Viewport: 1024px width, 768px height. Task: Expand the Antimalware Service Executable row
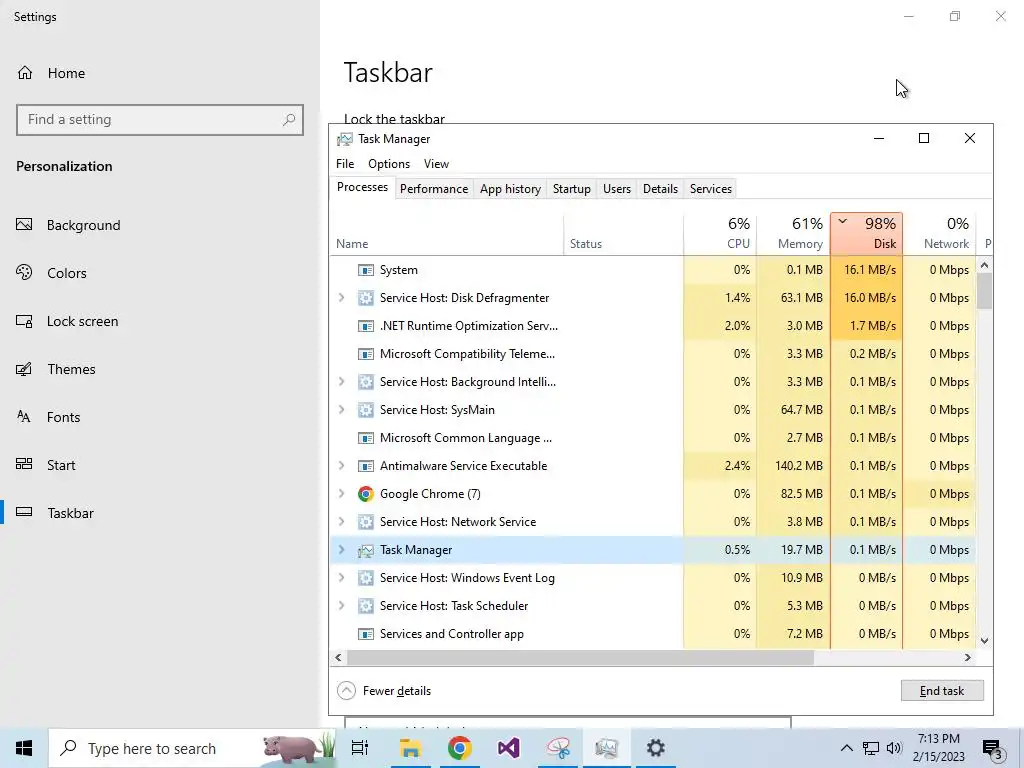tap(342, 466)
